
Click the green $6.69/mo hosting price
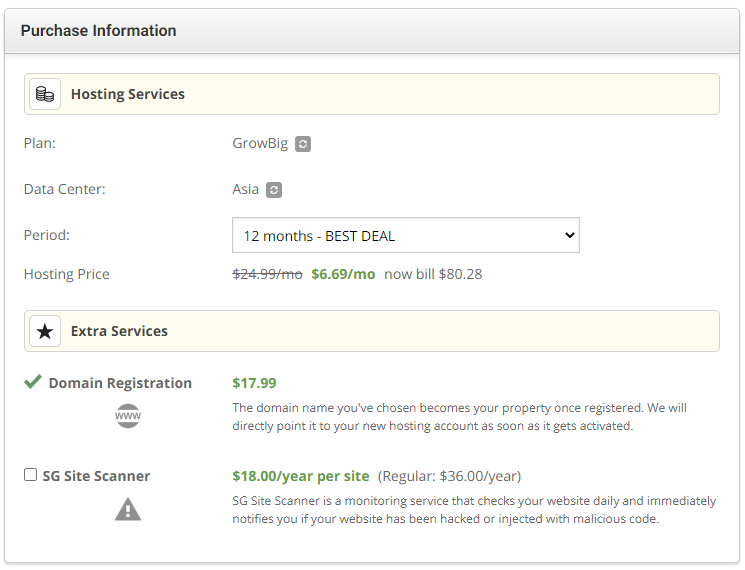(x=343, y=274)
